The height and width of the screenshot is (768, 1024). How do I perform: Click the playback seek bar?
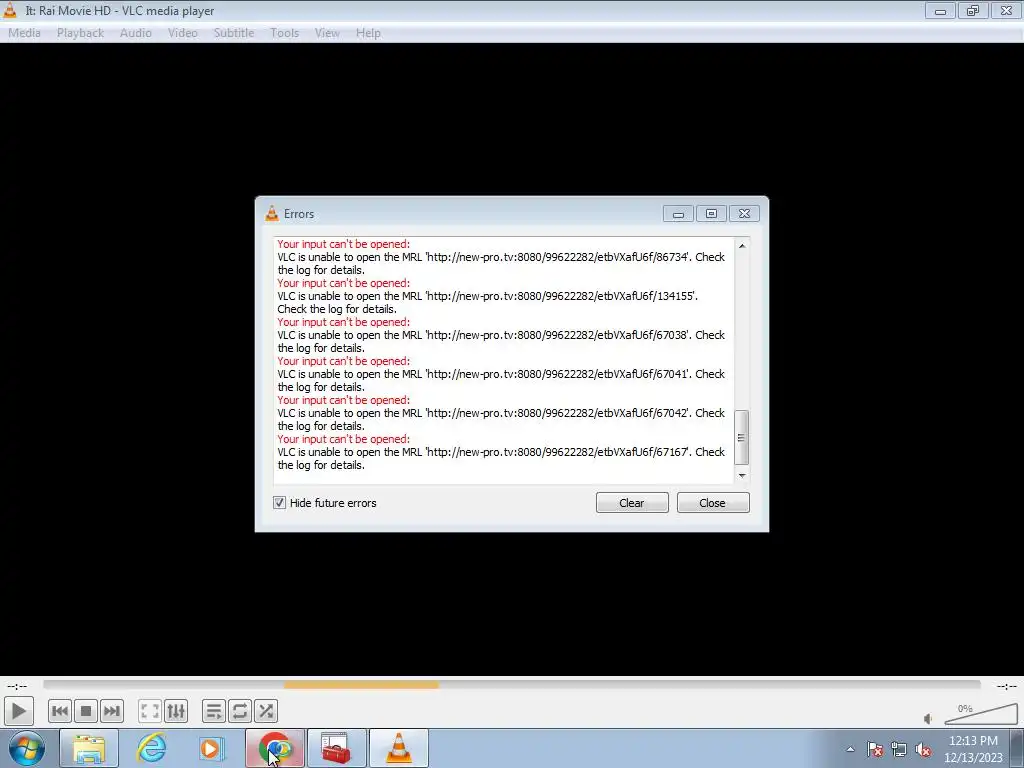coord(512,684)
